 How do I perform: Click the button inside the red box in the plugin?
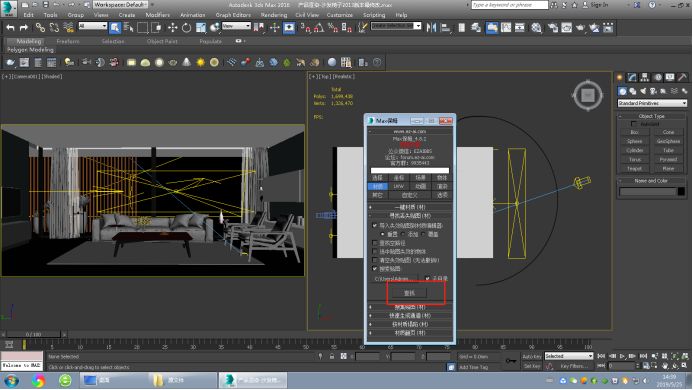click(409, 293)
